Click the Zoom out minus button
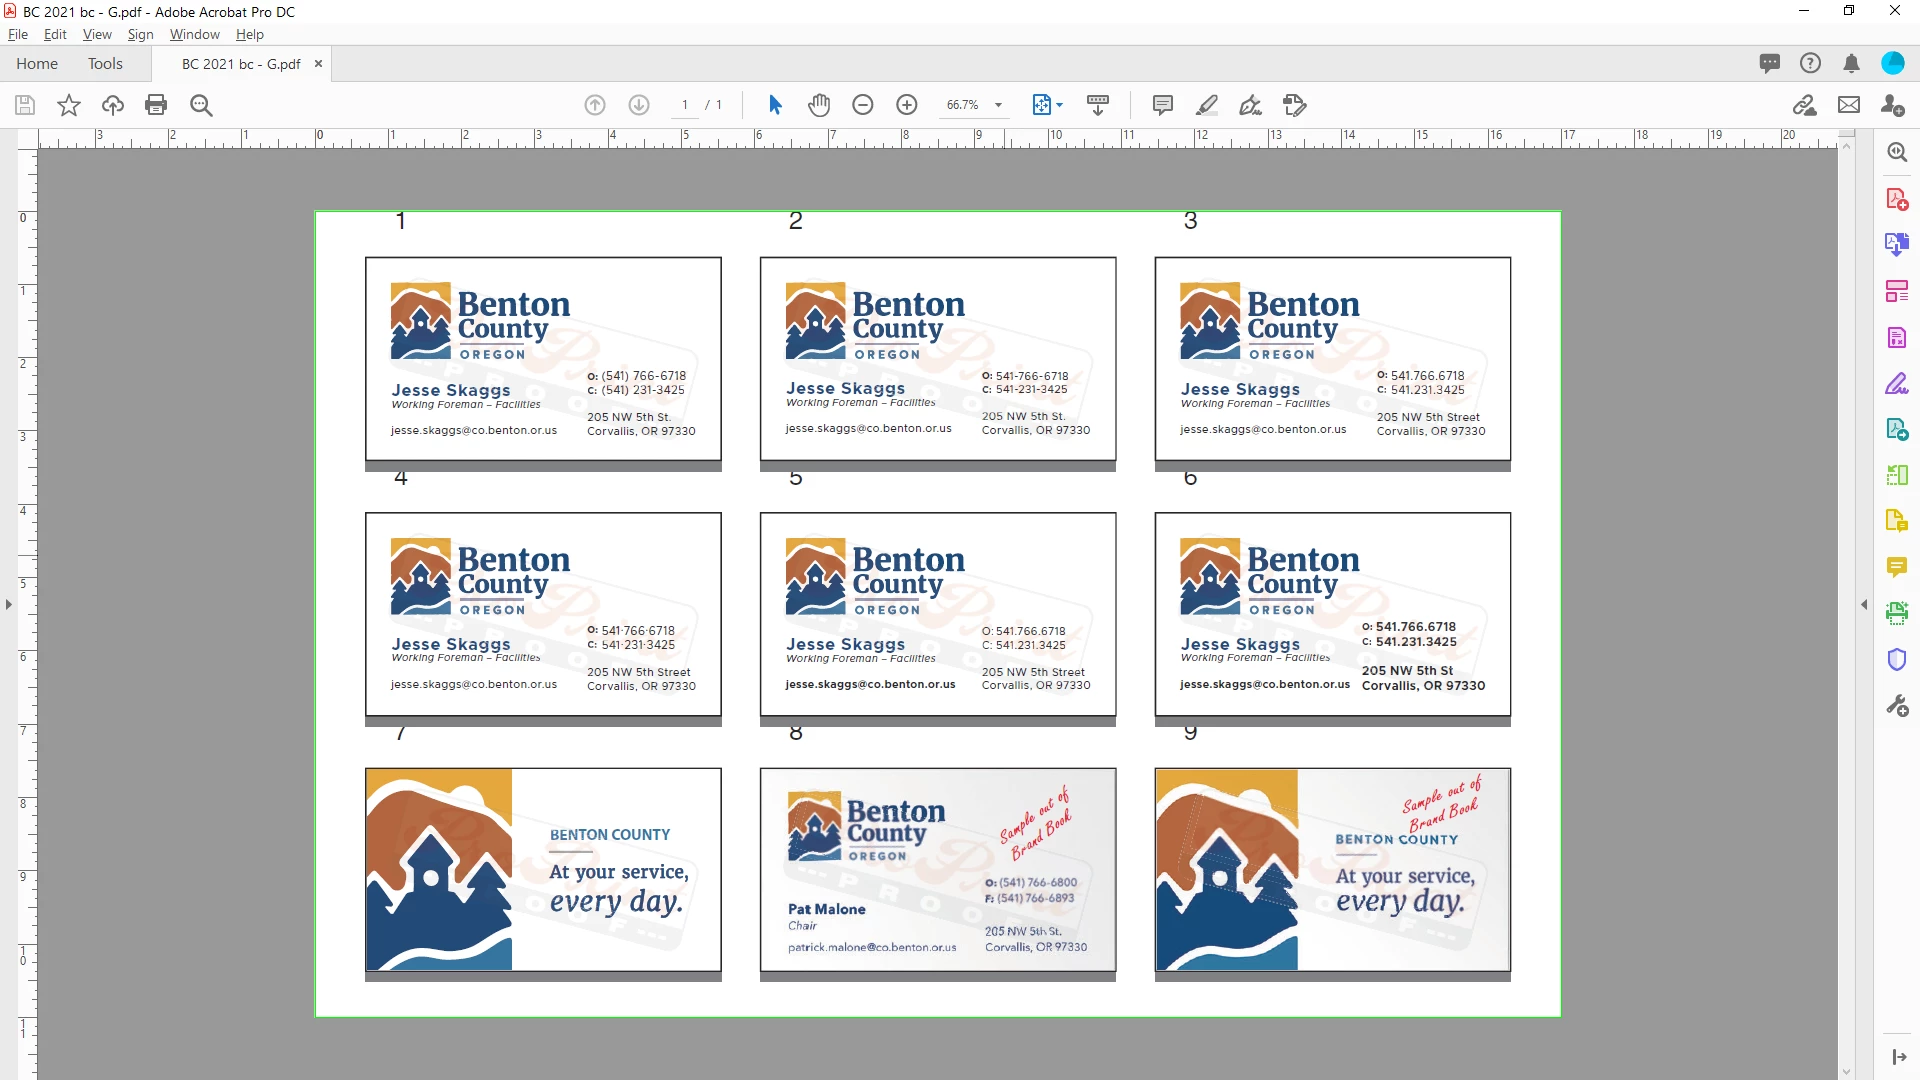 coord(863,105)
